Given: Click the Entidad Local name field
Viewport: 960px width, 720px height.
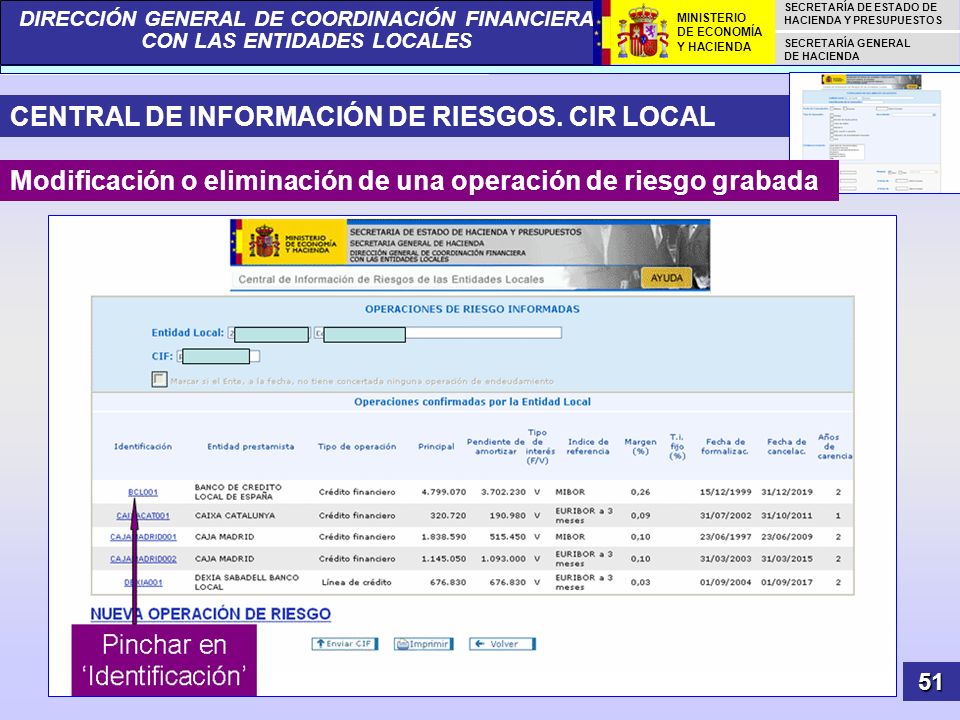Looking at the screenshot, I should 438,333.
